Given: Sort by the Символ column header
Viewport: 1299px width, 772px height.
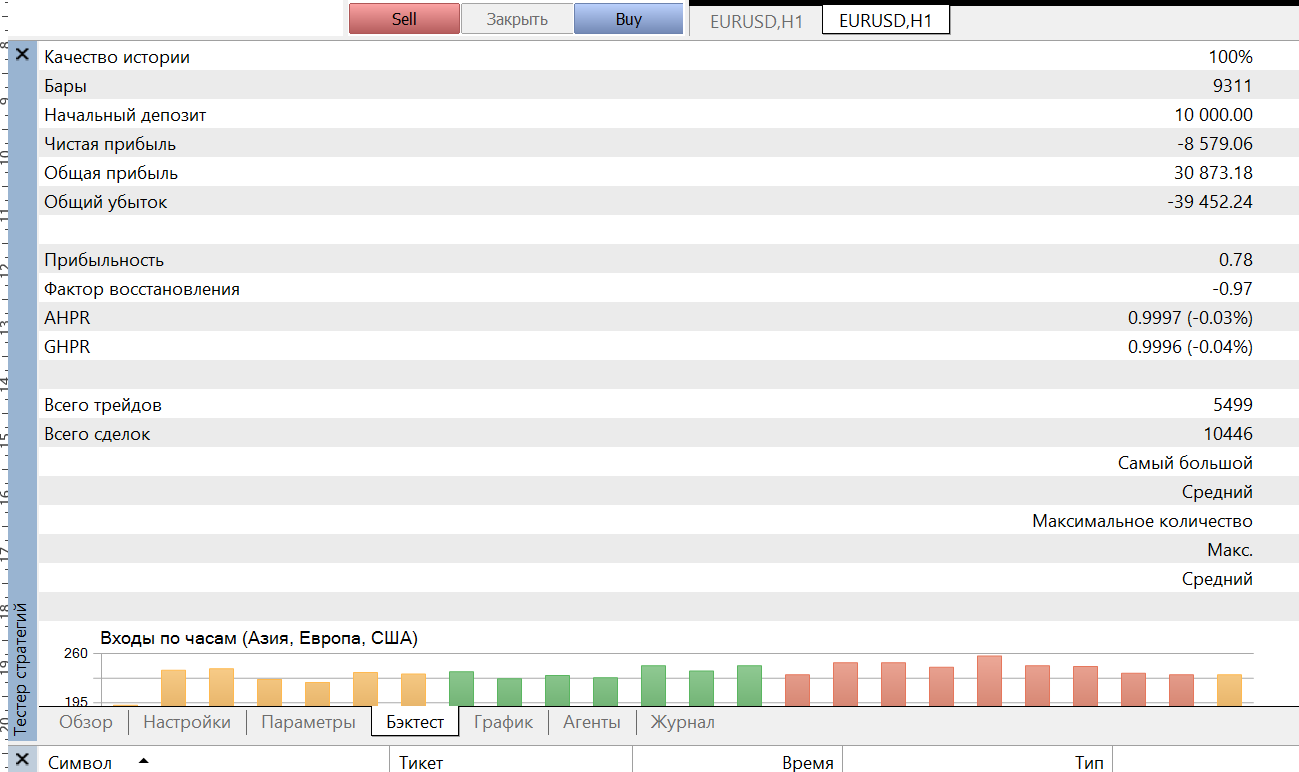Looking at the screenshot, I should point(78,763).
